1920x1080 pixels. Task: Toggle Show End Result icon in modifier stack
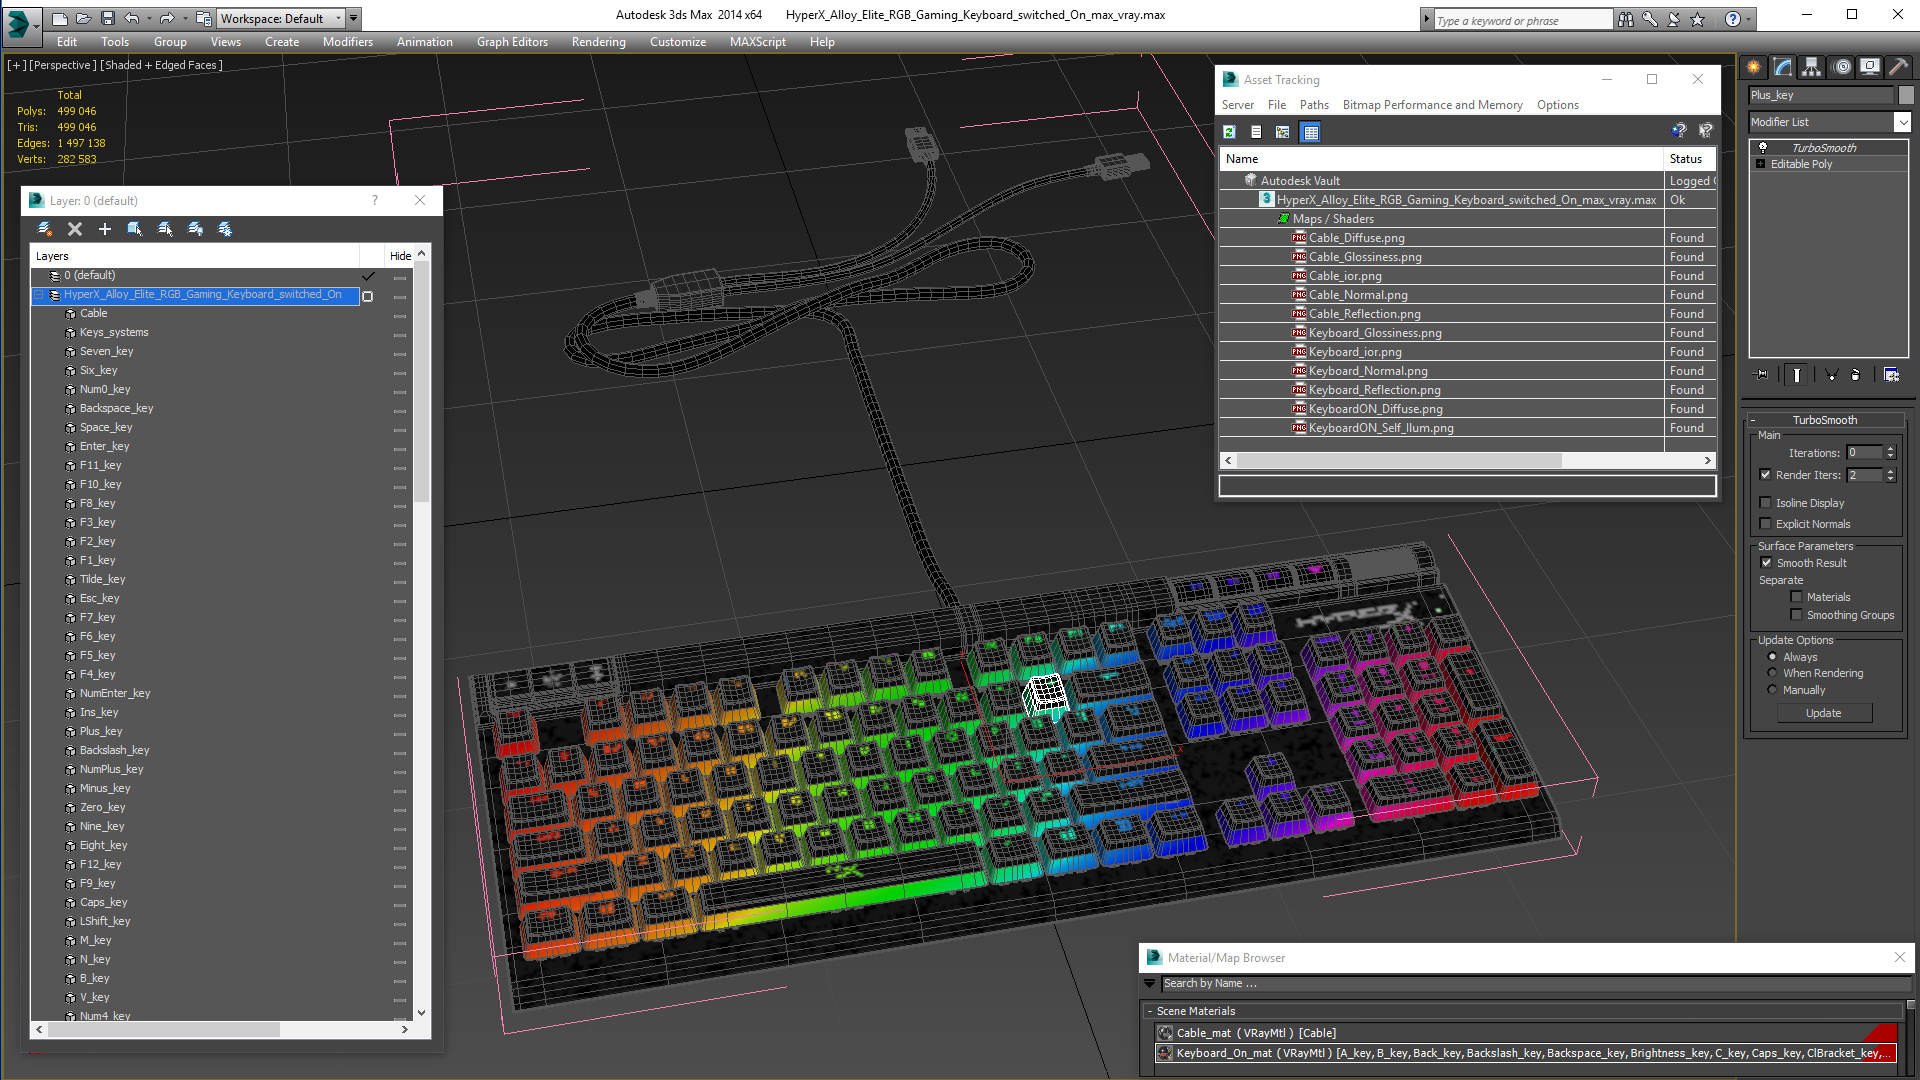click(1797, 375)
